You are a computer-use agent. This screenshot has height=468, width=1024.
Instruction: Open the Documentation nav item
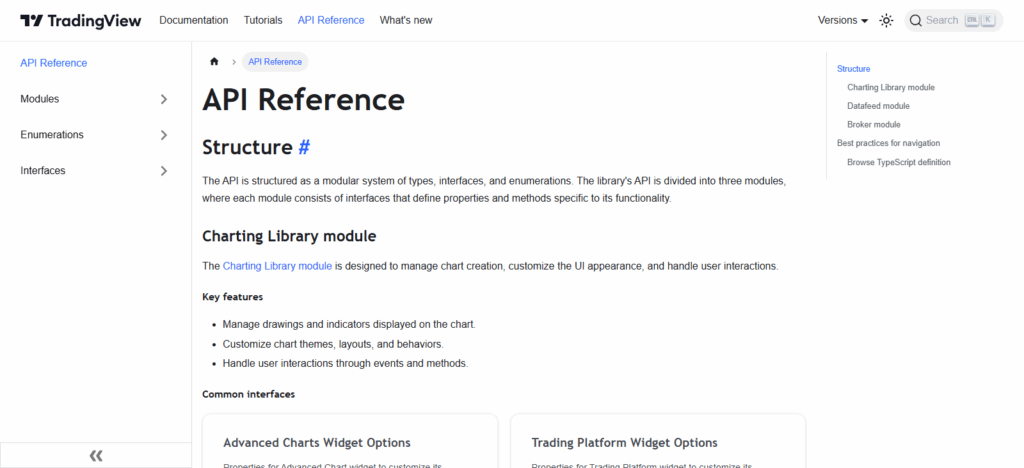point(193,20)
